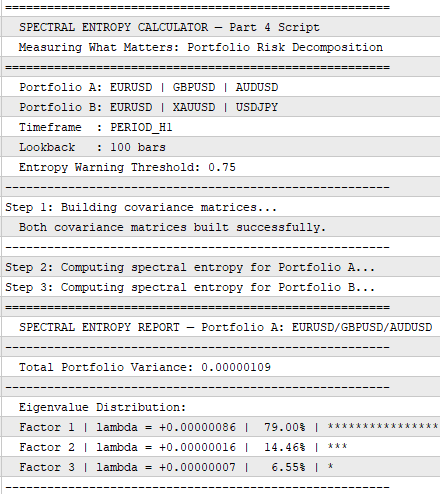Select the Portfolio B symbols log row

221,107
